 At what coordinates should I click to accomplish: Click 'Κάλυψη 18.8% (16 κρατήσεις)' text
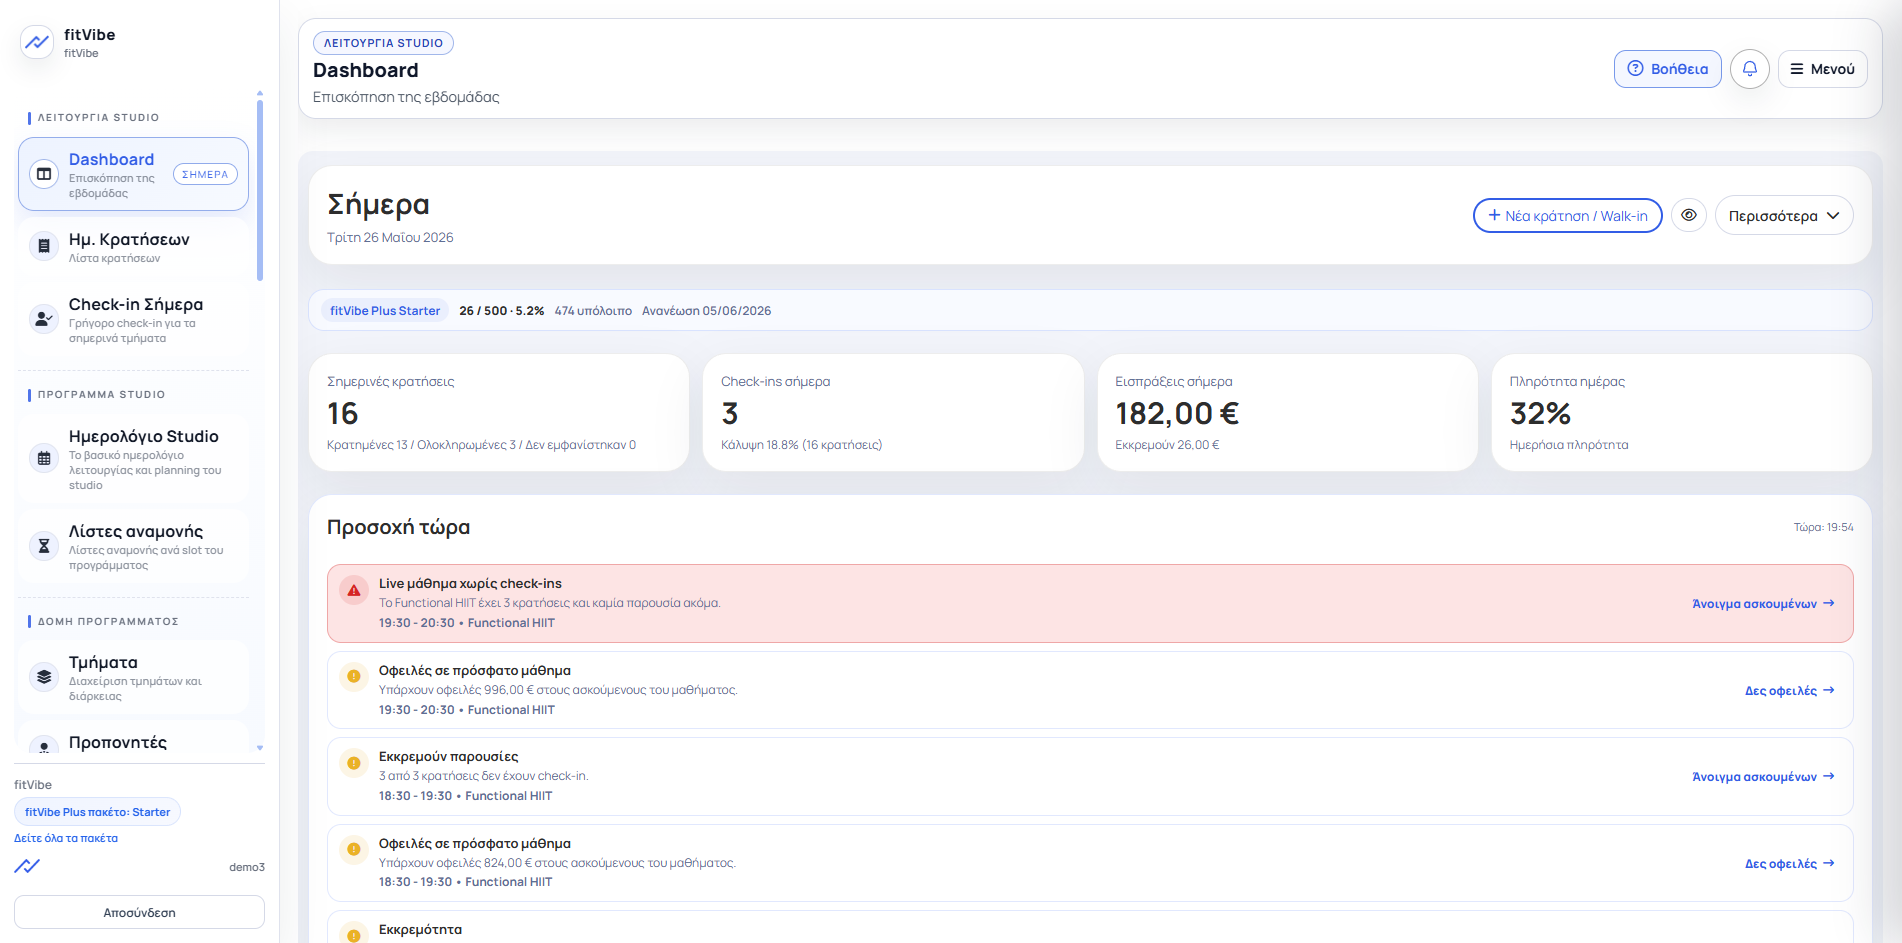point(801,445)
